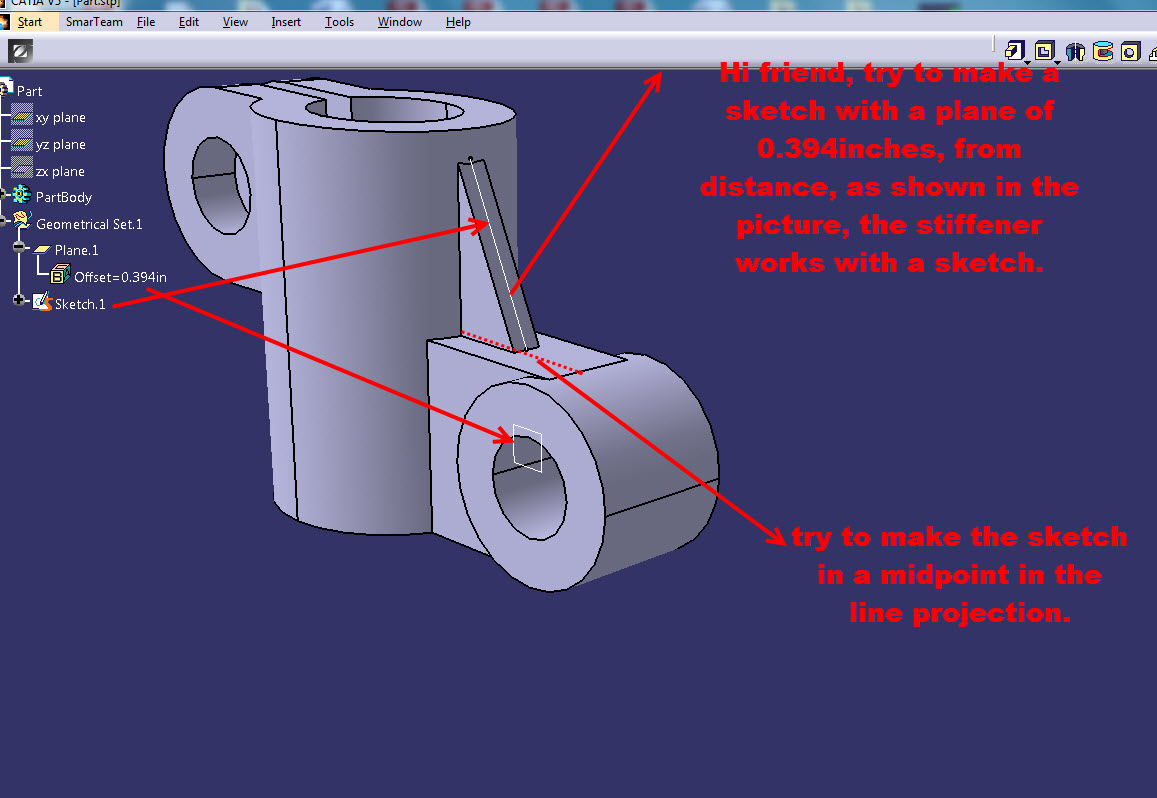Click the white sketch plane outline in hole
This screenshot has height=798, width=1157.
(x=528, y=448)
